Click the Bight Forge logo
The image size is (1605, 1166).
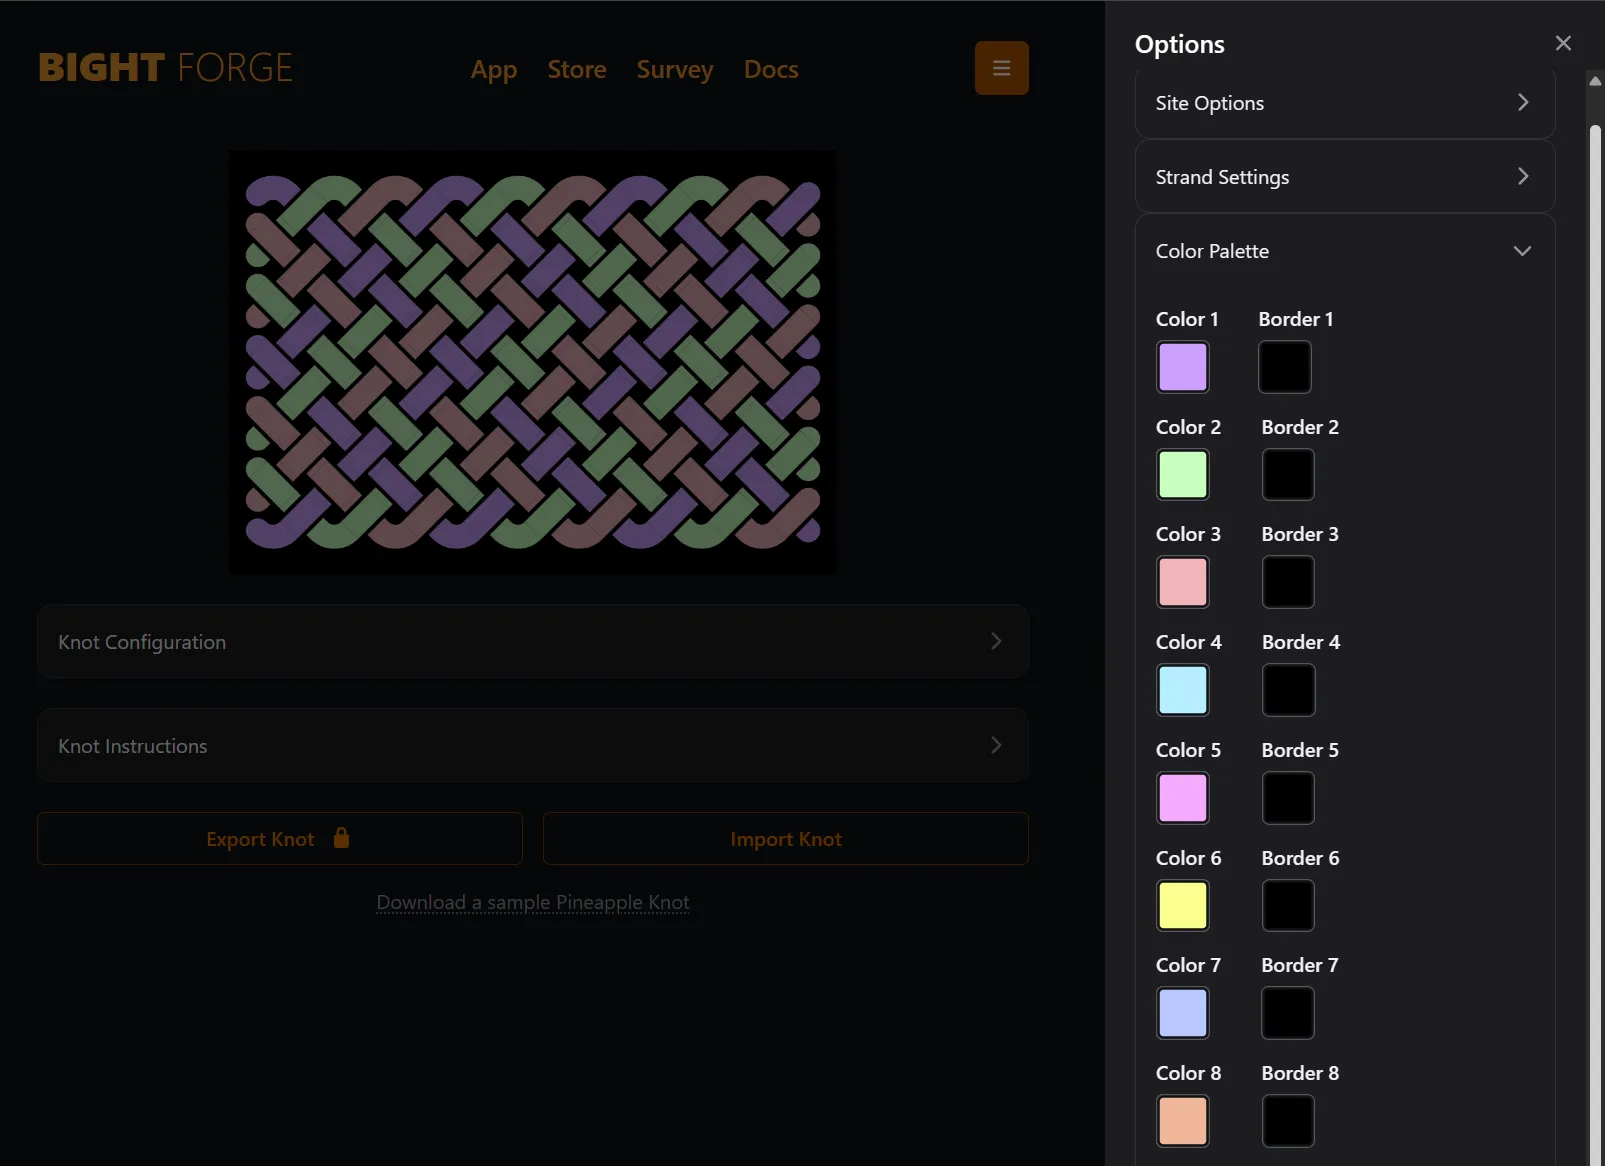[x=166, y=68]
